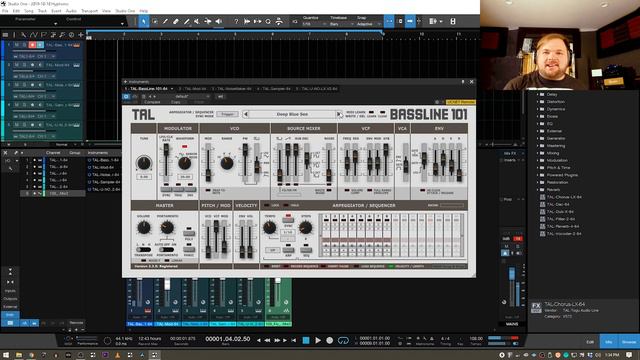Screen dimensions: 640x360
Task: Toggle the Full Range Envelope switch
Action: point(369,190)
